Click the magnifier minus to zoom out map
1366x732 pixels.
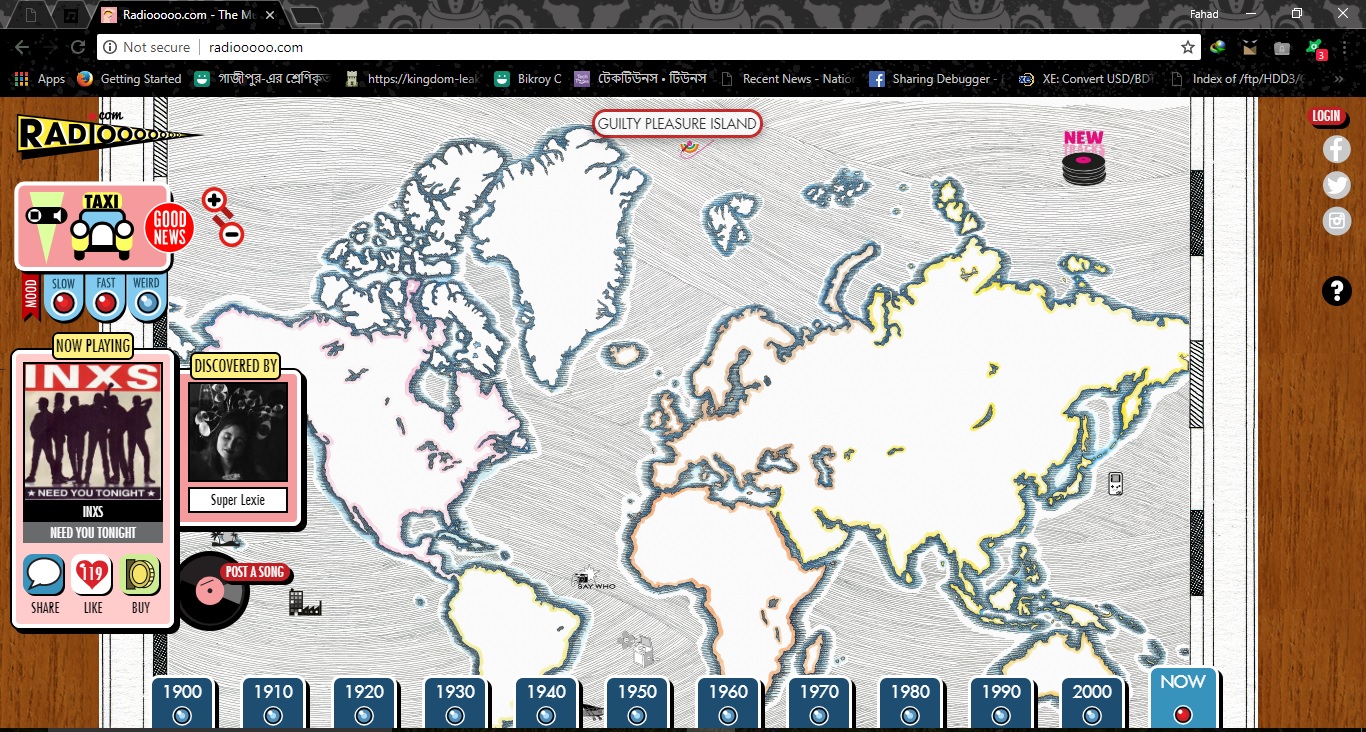pyautogui.click(x=232, y=235)
